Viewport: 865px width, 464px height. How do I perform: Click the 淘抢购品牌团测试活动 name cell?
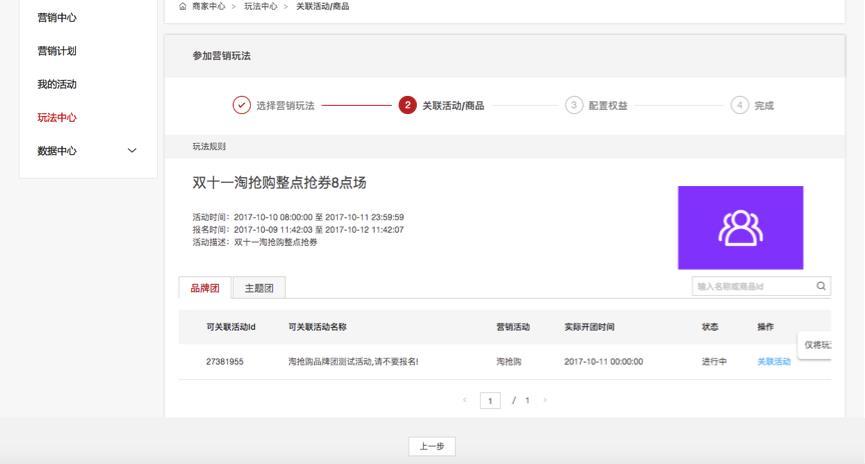pyautogui.click(x=353, y=361)
